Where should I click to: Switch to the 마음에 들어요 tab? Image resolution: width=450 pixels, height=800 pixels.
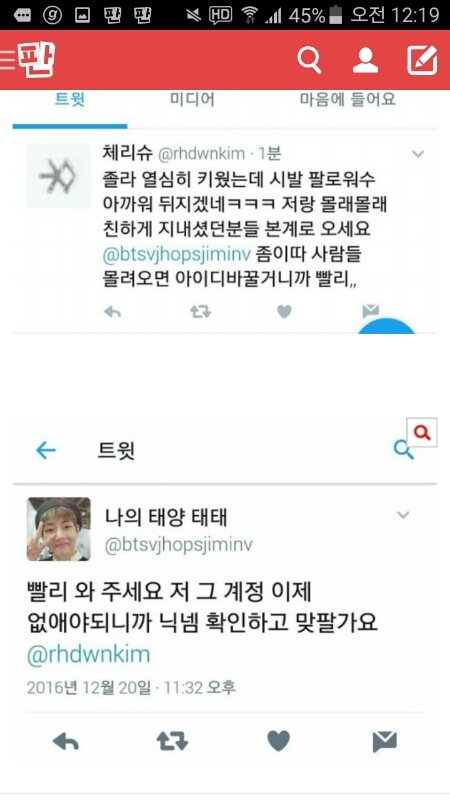(347, 99)
